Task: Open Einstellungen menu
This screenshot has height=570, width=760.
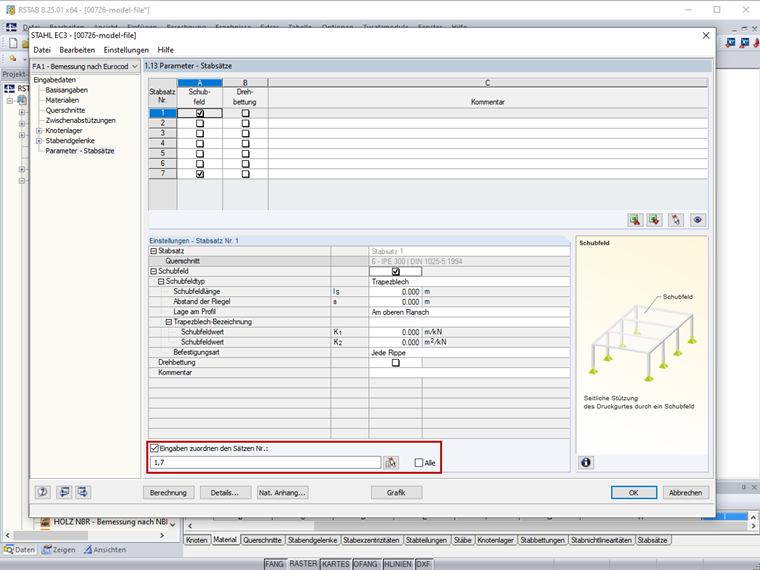Action: (126, 50)
